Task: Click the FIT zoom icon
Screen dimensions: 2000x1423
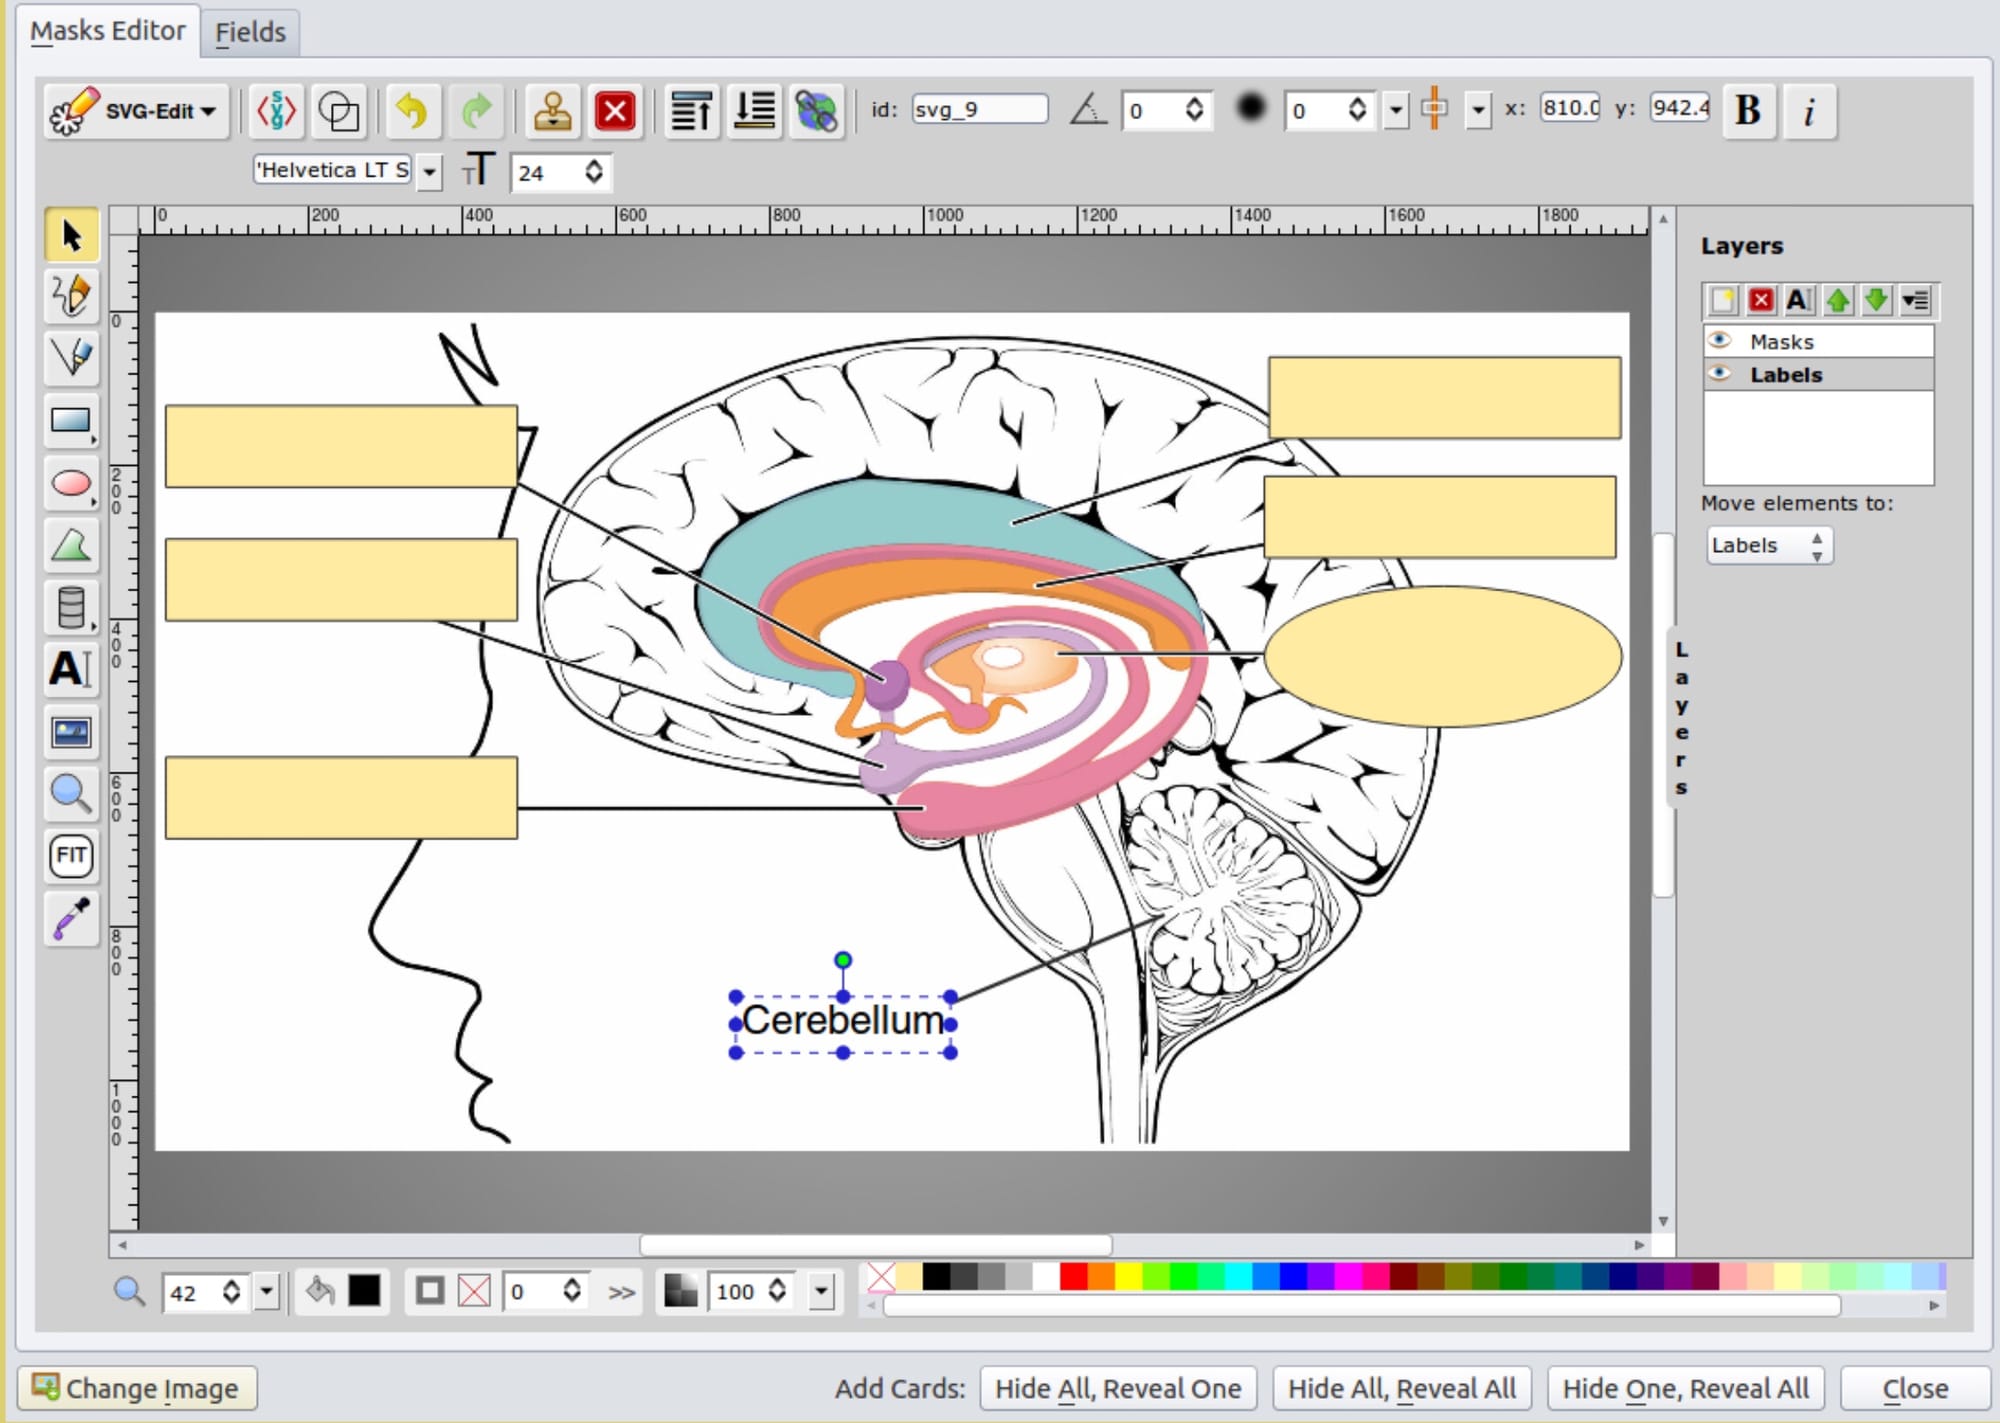Action: pyautogui.click(x=71, y=856)
